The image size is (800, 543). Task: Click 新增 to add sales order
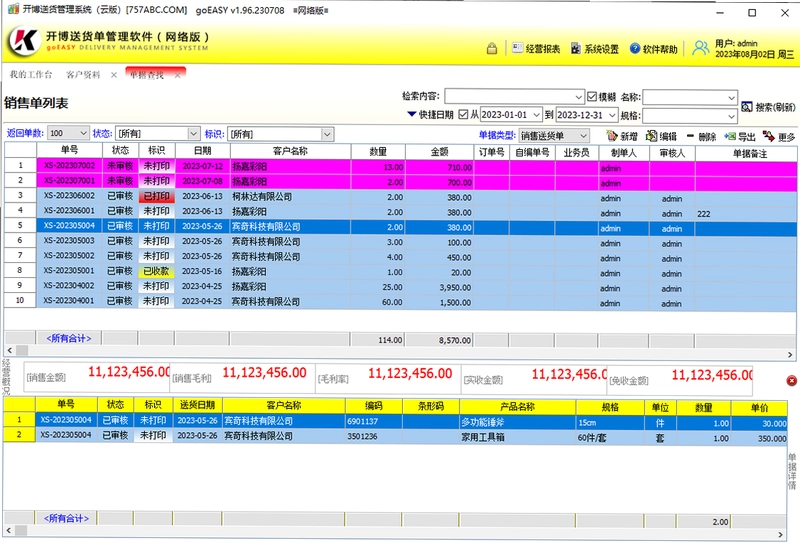click(x=622, y=136)
